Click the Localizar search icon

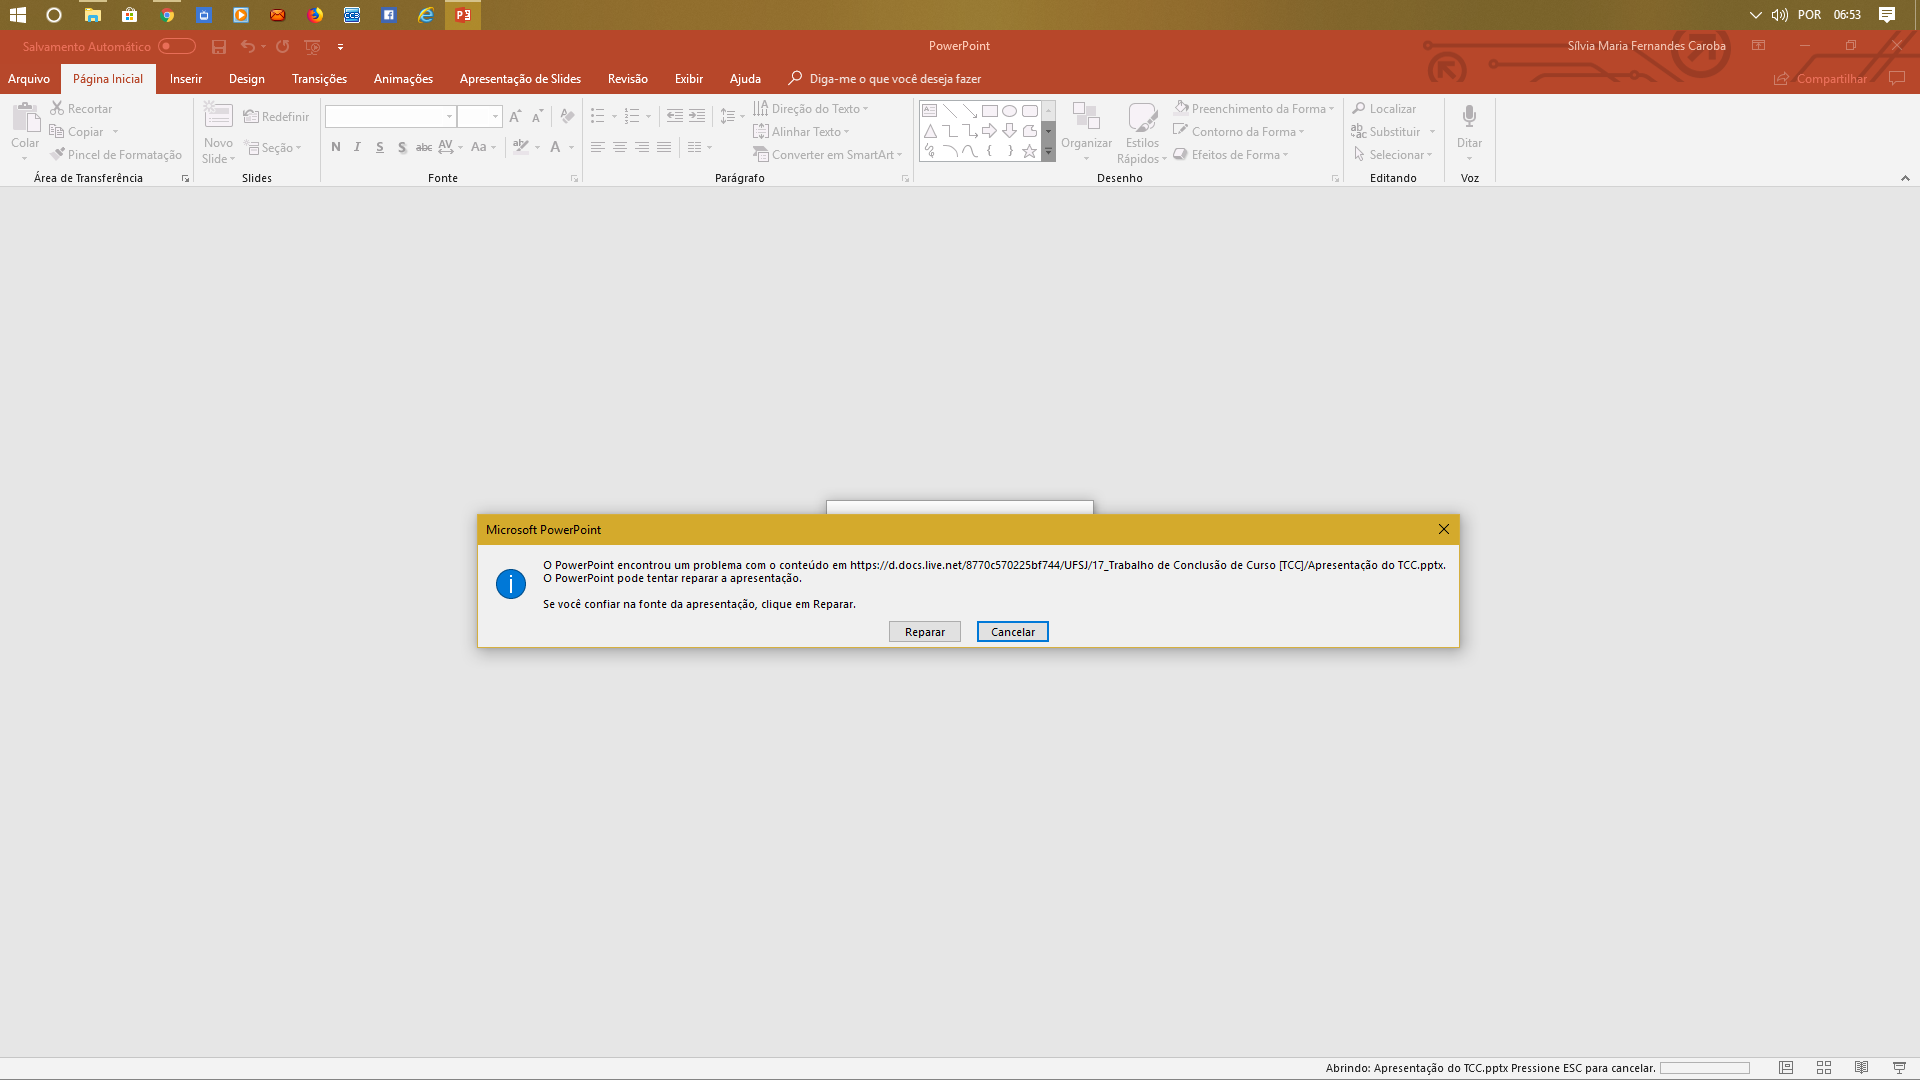click(1359, 108)
